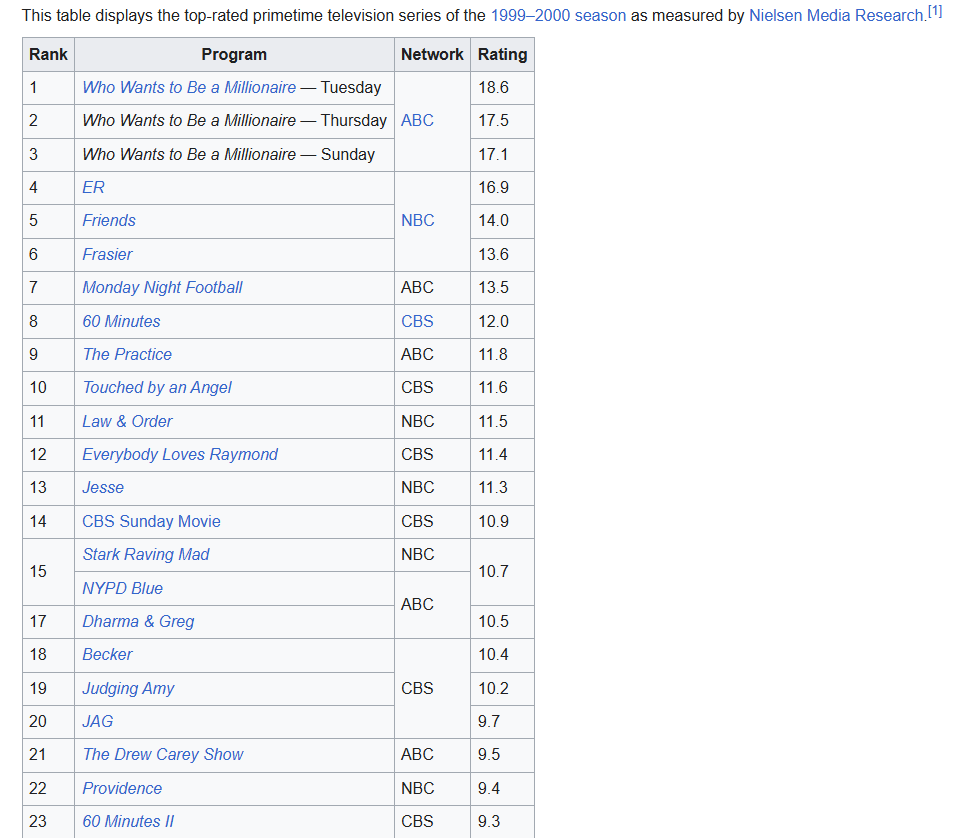Viewport: 955px width, 838px height.
Task: Open the Providence program link
Action: [x=122, y=788]
